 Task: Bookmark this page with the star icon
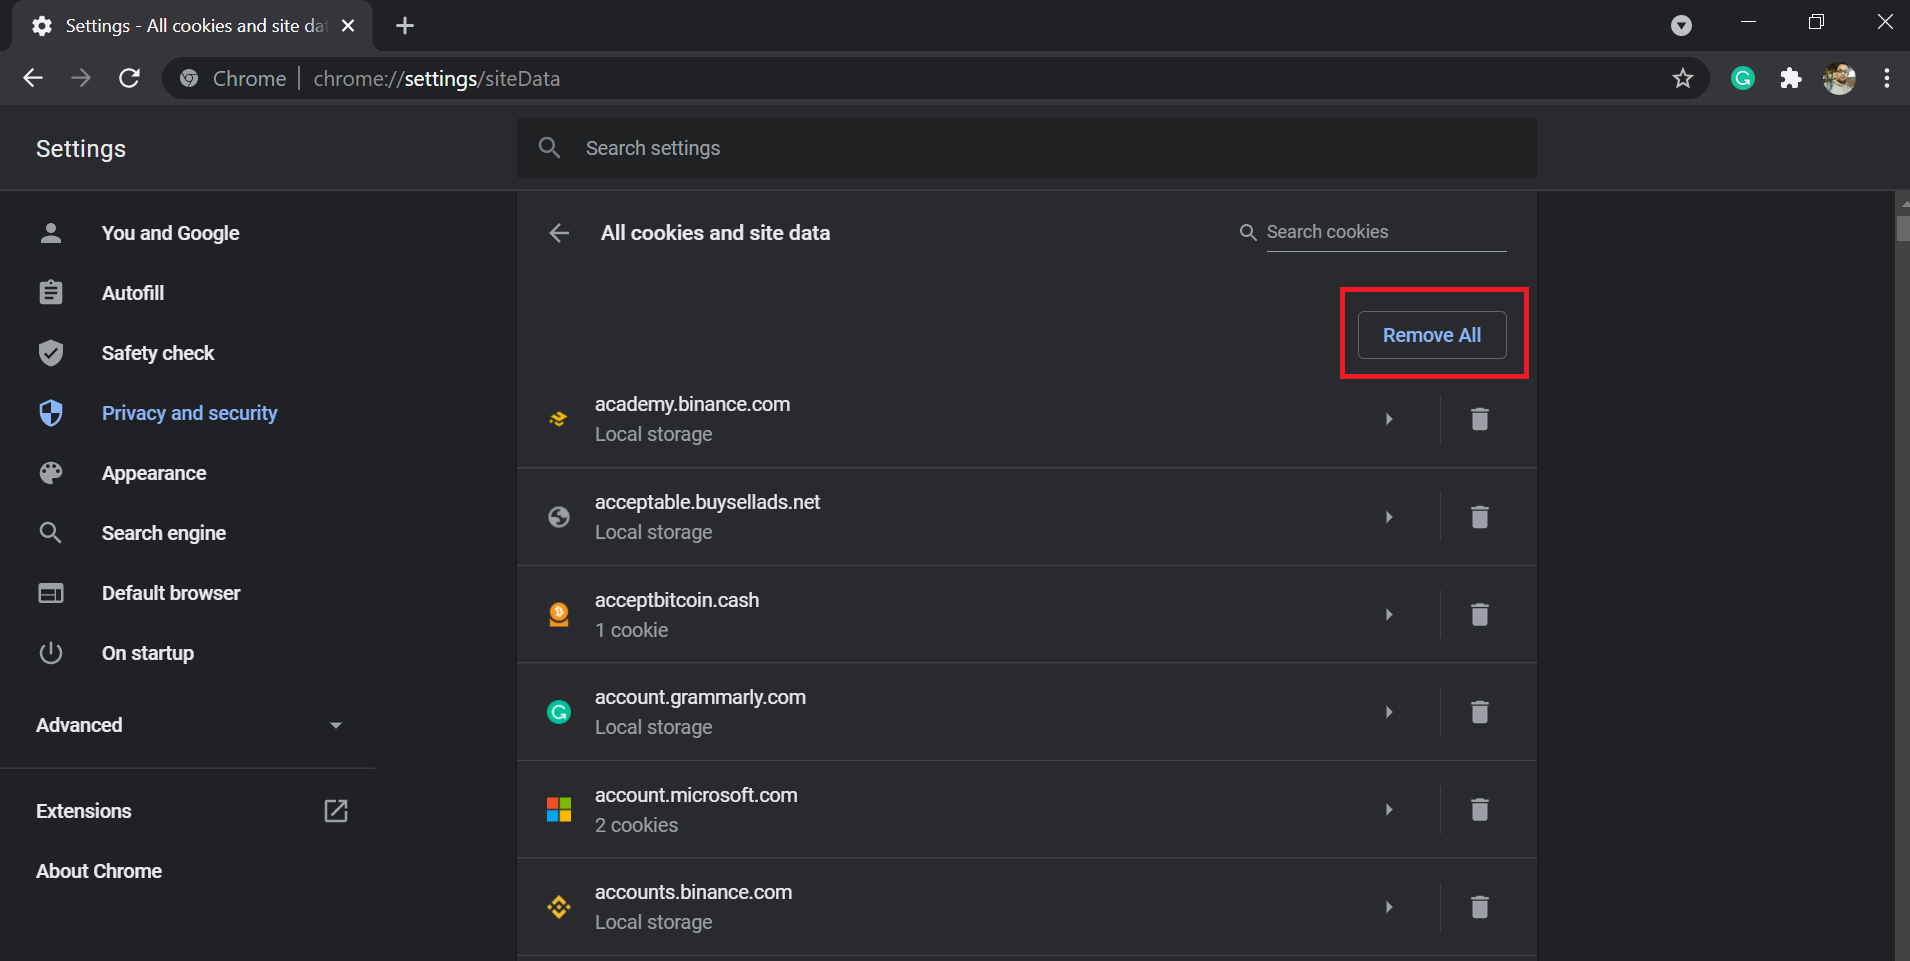click(1683, 78)
